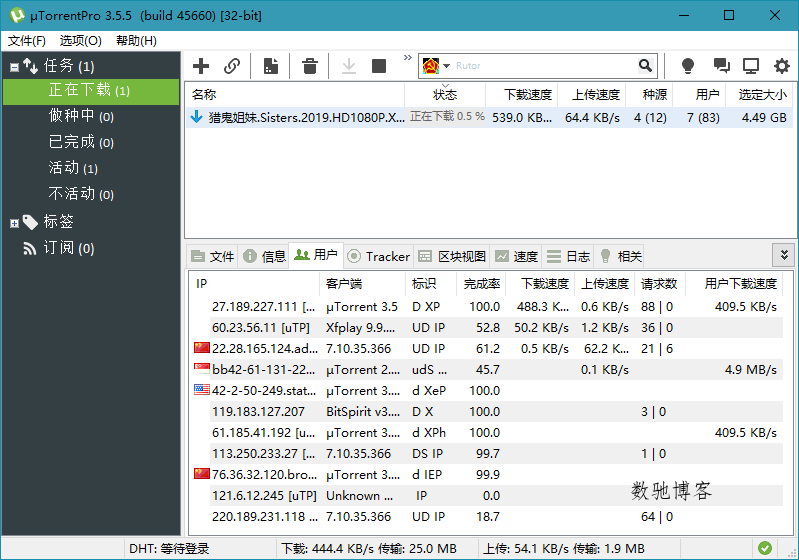Add a torrent with the plus icon

tap(201, 66)
